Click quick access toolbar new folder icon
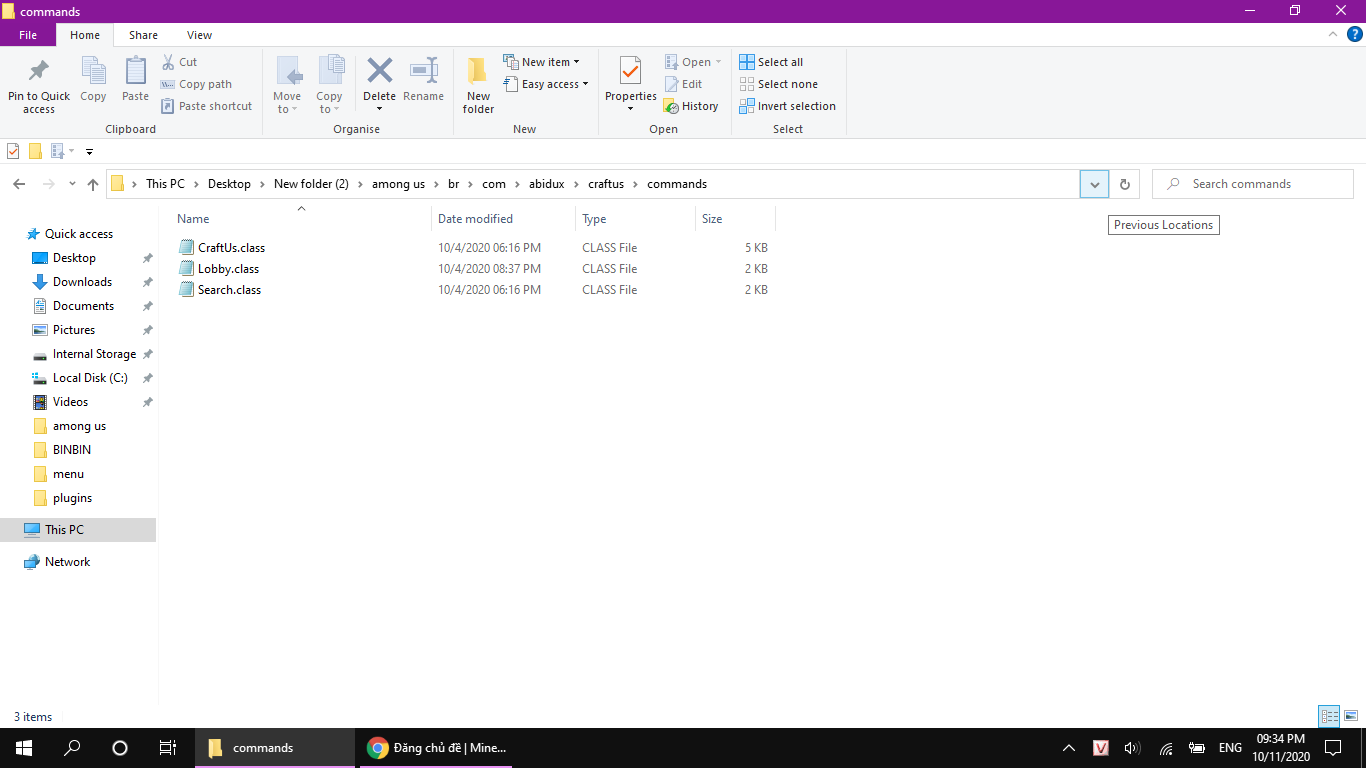The image size is (1366, 768). pos(35,151)
